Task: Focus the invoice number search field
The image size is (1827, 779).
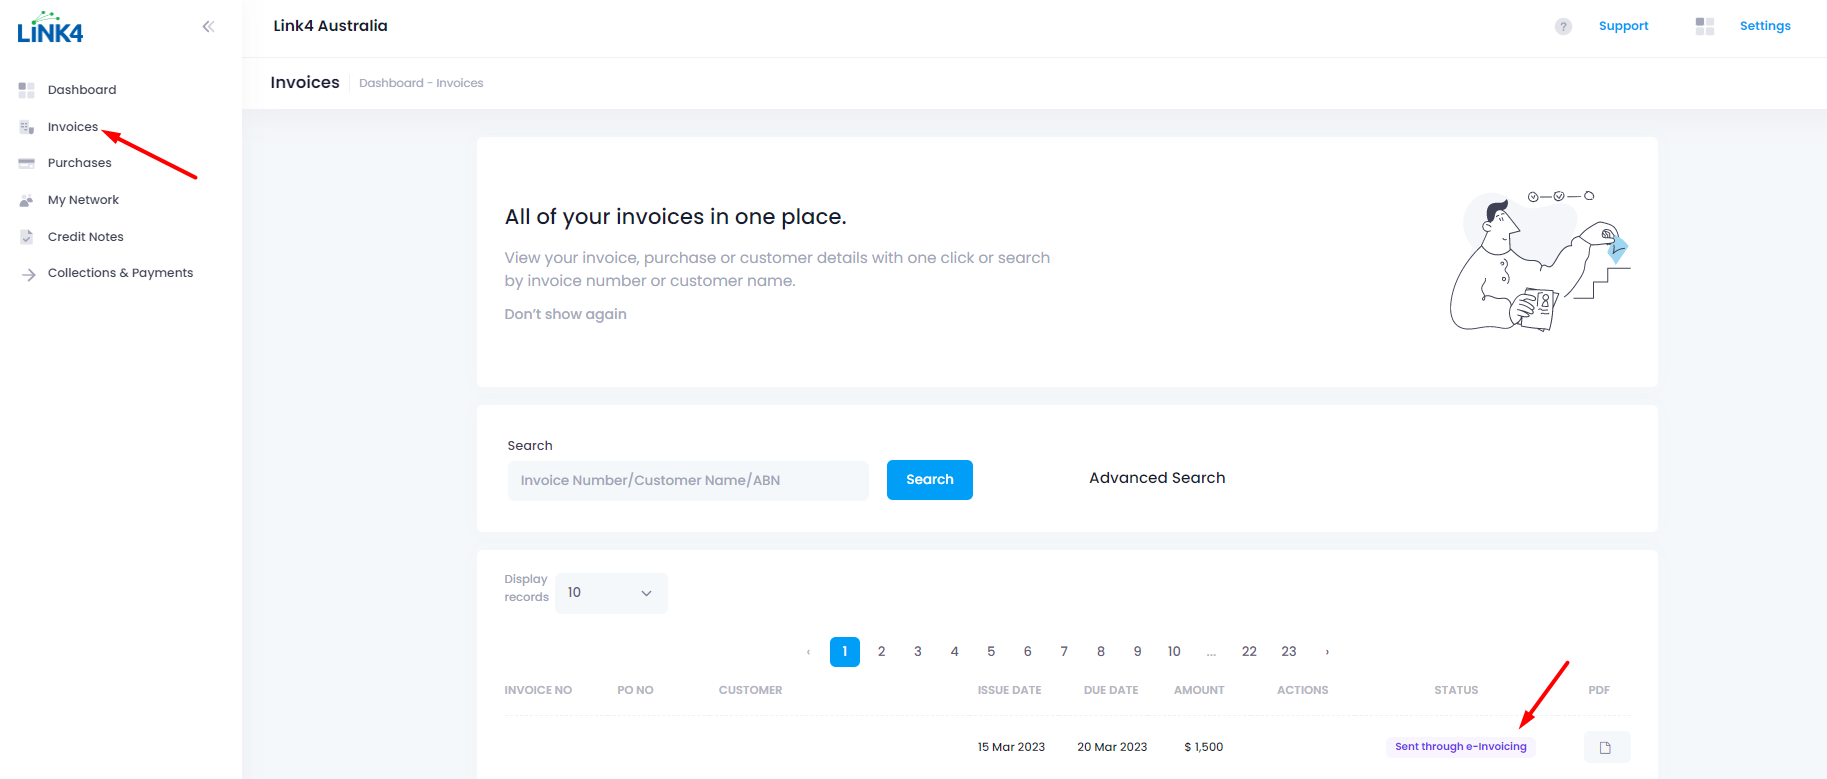Action: (688, 481)
